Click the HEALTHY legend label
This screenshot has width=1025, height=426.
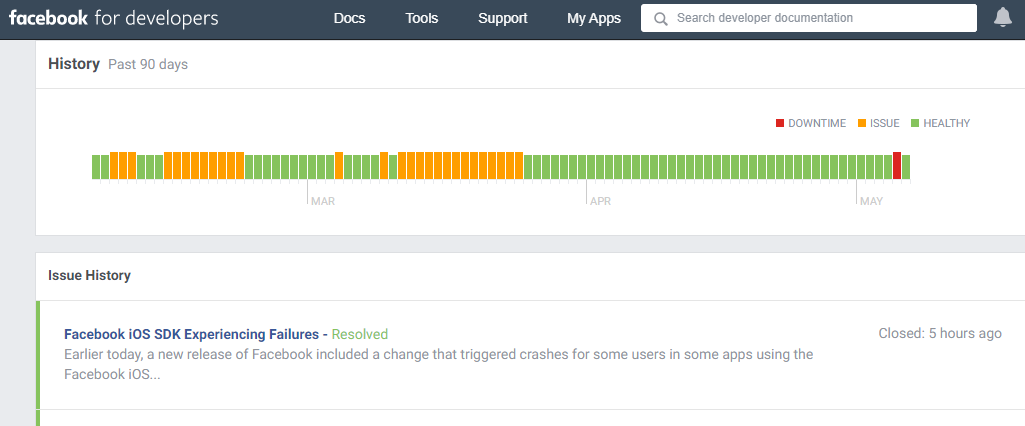[x=947, y=123]
